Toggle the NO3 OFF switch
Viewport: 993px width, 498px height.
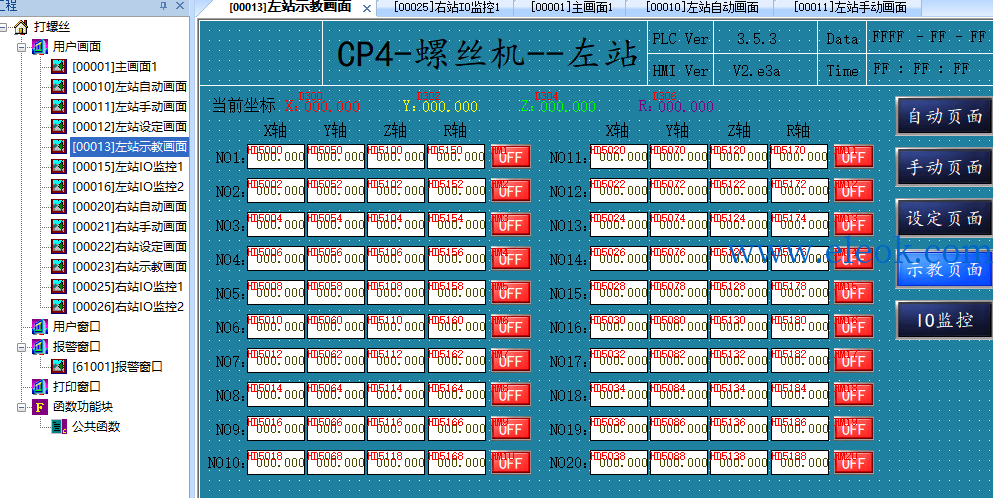510,225
